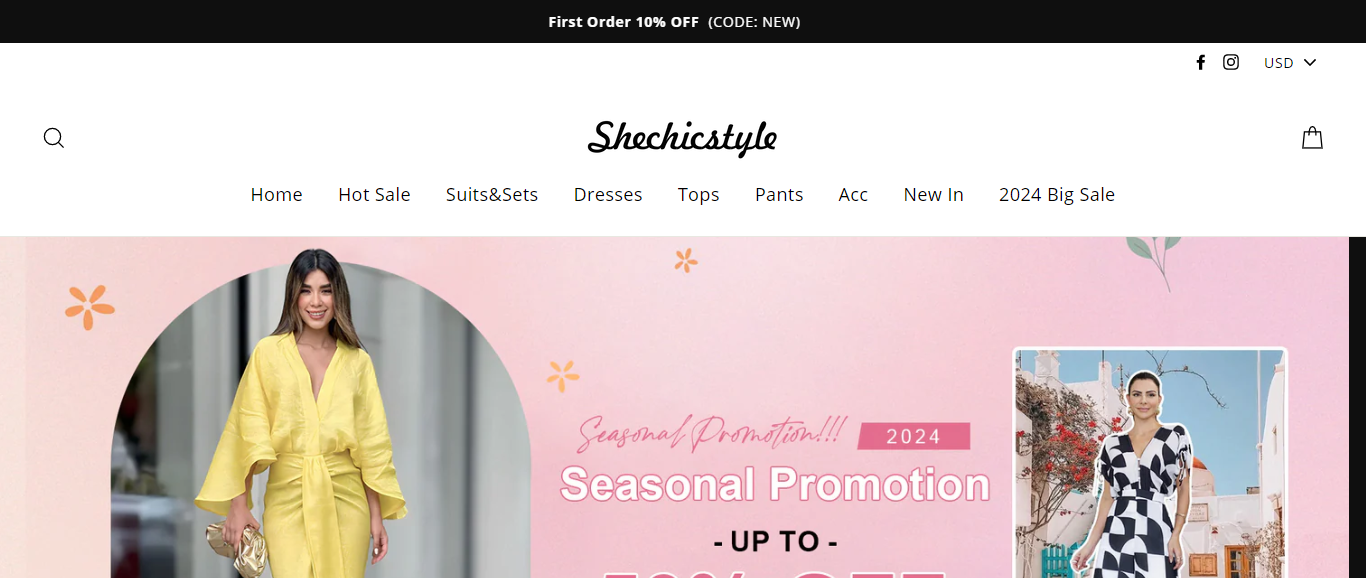Visit the Facebook page icon
1366x578 pixels.
coord(1201,62)
